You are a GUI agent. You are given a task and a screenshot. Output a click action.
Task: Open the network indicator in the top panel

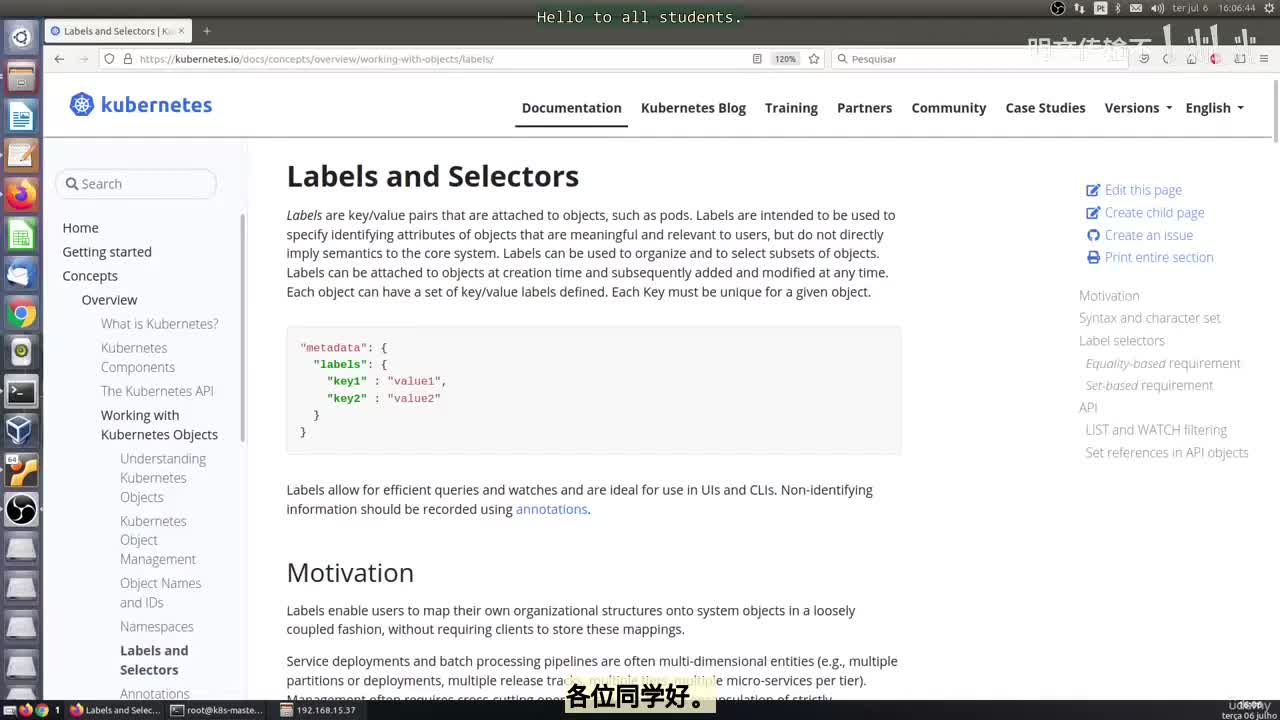1079,8
